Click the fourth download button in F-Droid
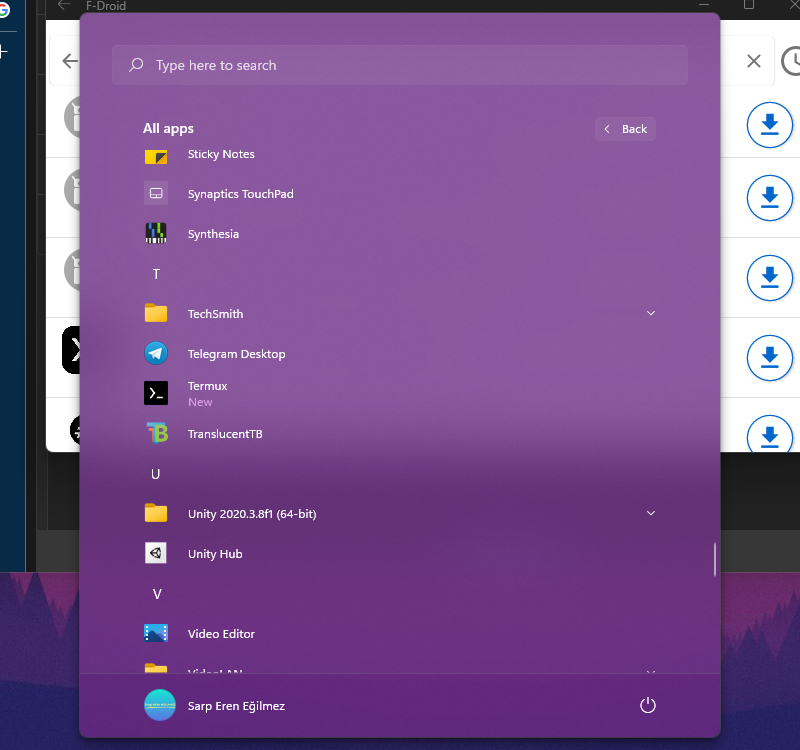 (769, 358)
